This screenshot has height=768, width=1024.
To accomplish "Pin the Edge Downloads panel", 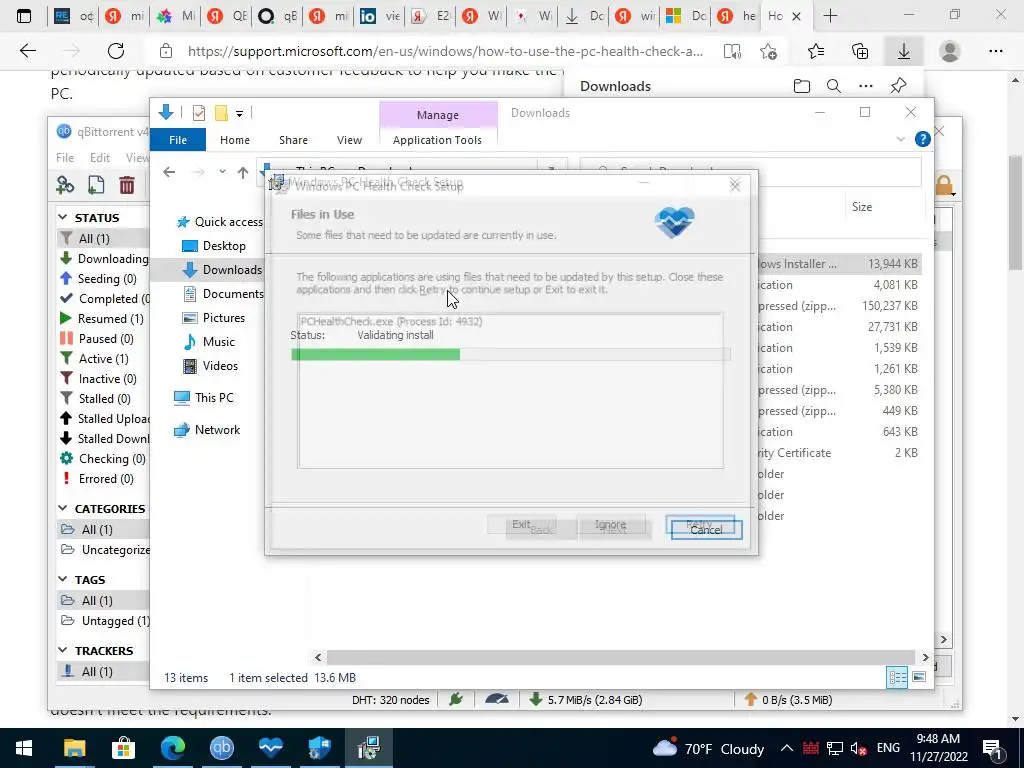I will (899, 86).
